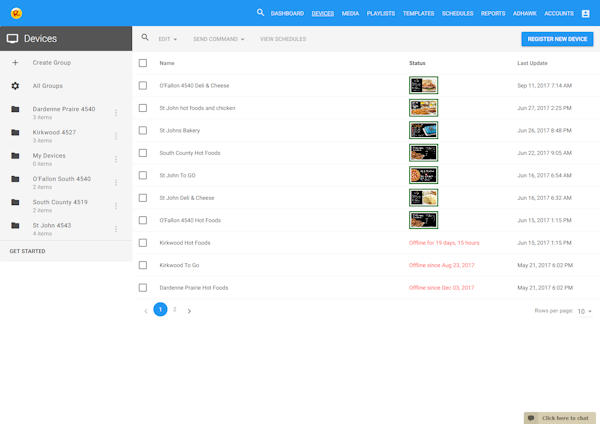This screenshot has width=600, height=424.
Task: Check the St John hot foods and chicken row
Action: click(x=143, y=108)
